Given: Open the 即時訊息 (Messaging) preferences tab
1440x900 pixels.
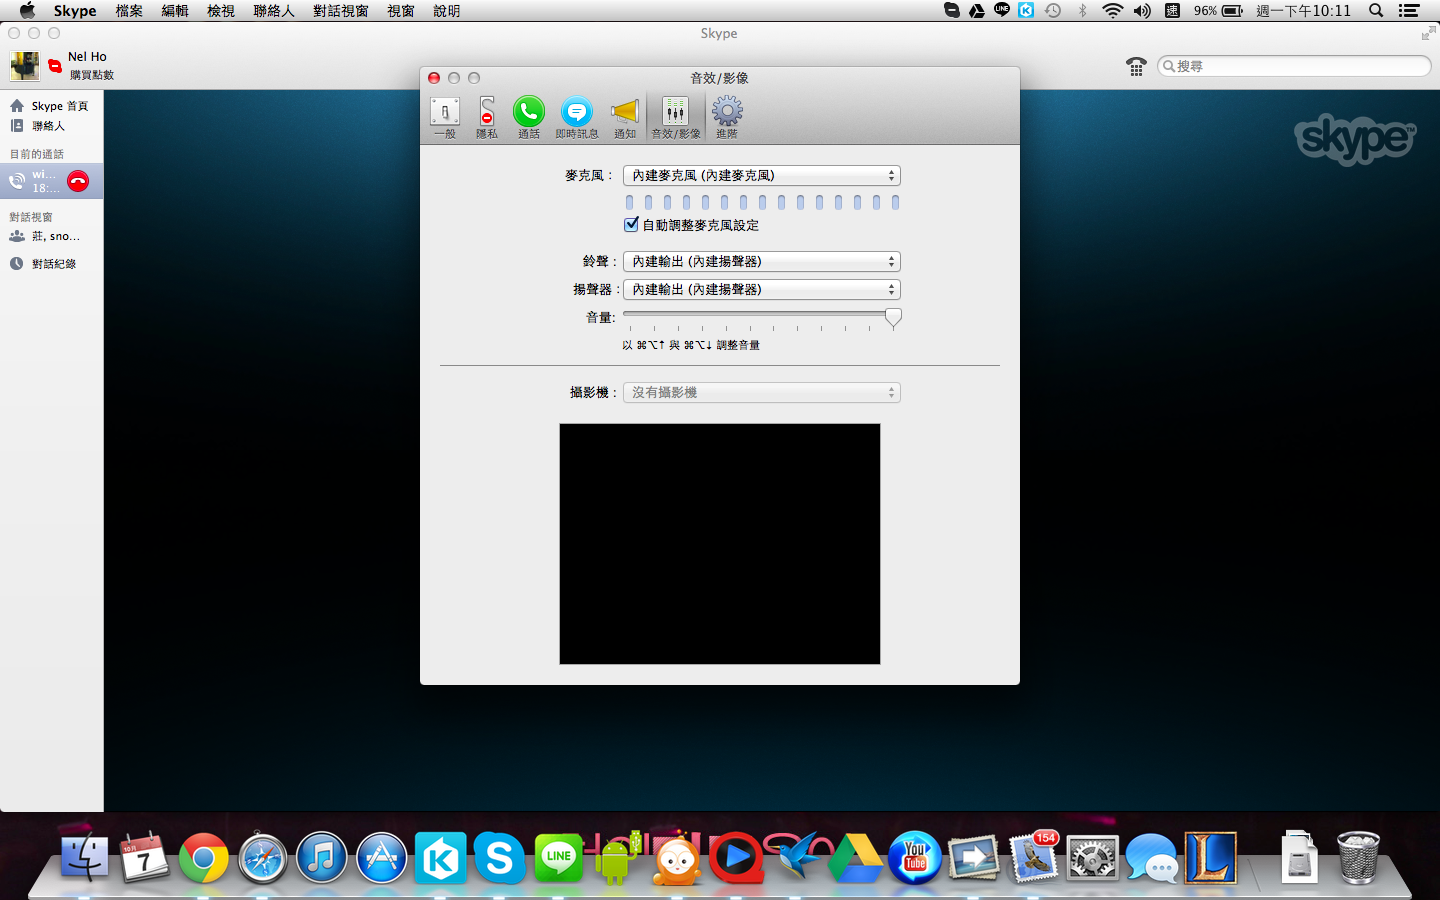Looking at the screenshot, I should [x=577, y=117].
